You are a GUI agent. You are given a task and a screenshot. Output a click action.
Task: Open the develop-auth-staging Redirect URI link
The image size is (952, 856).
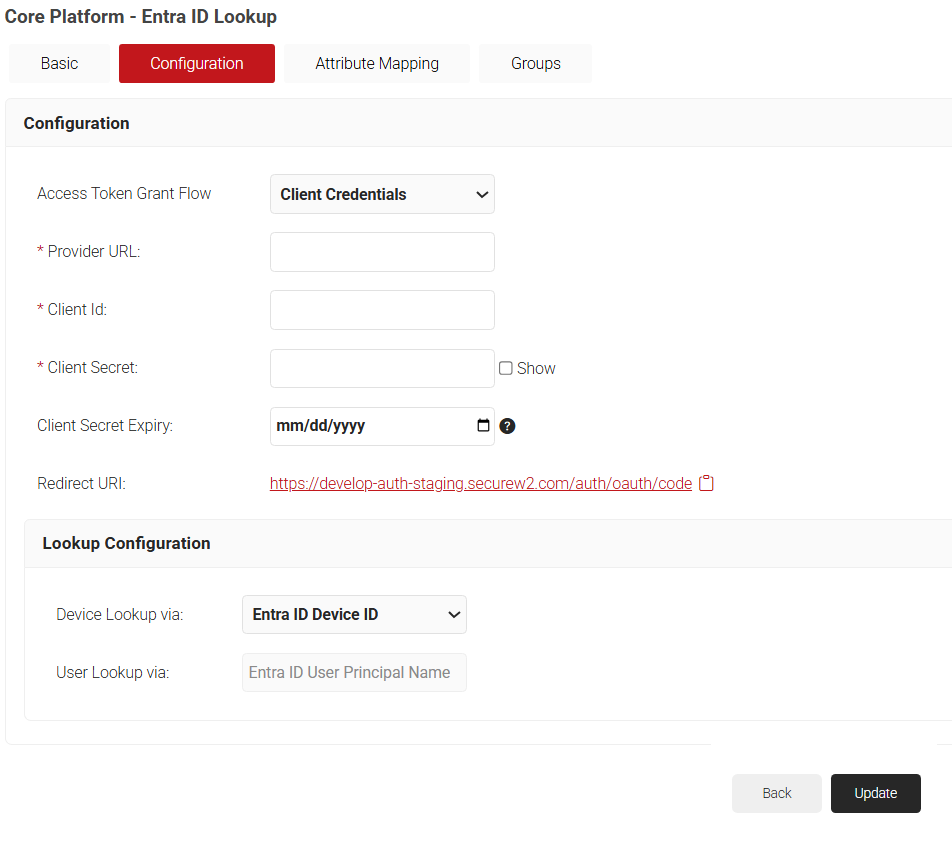point(480,483)
